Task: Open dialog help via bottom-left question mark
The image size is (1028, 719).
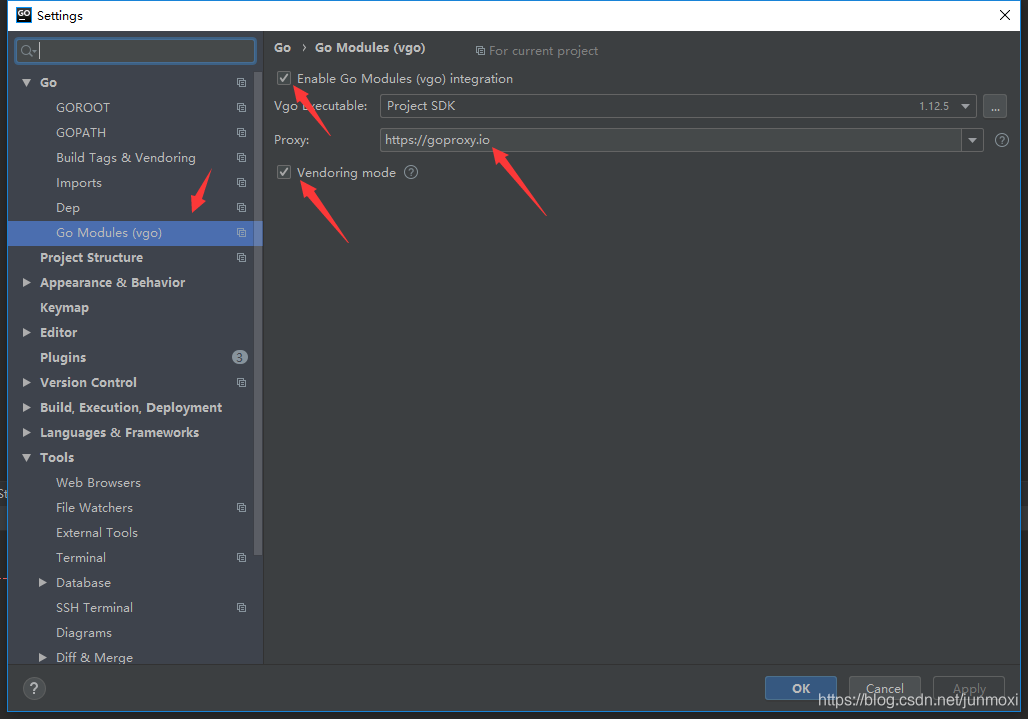Action: tap(34, 688)
